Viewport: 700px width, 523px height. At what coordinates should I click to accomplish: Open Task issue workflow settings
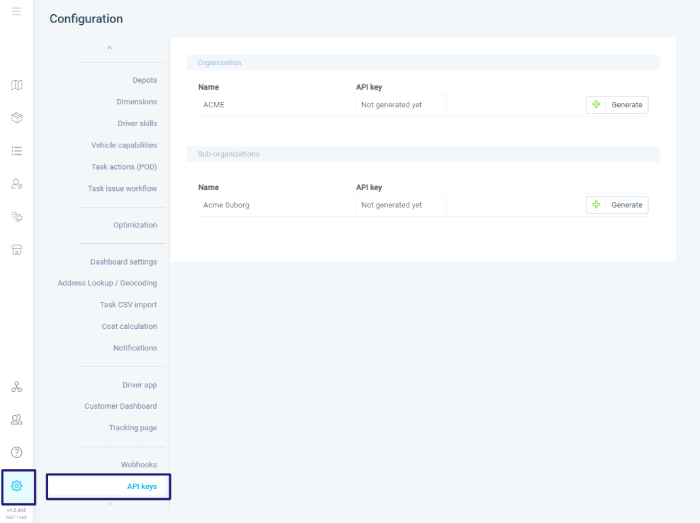coord(122,188)
